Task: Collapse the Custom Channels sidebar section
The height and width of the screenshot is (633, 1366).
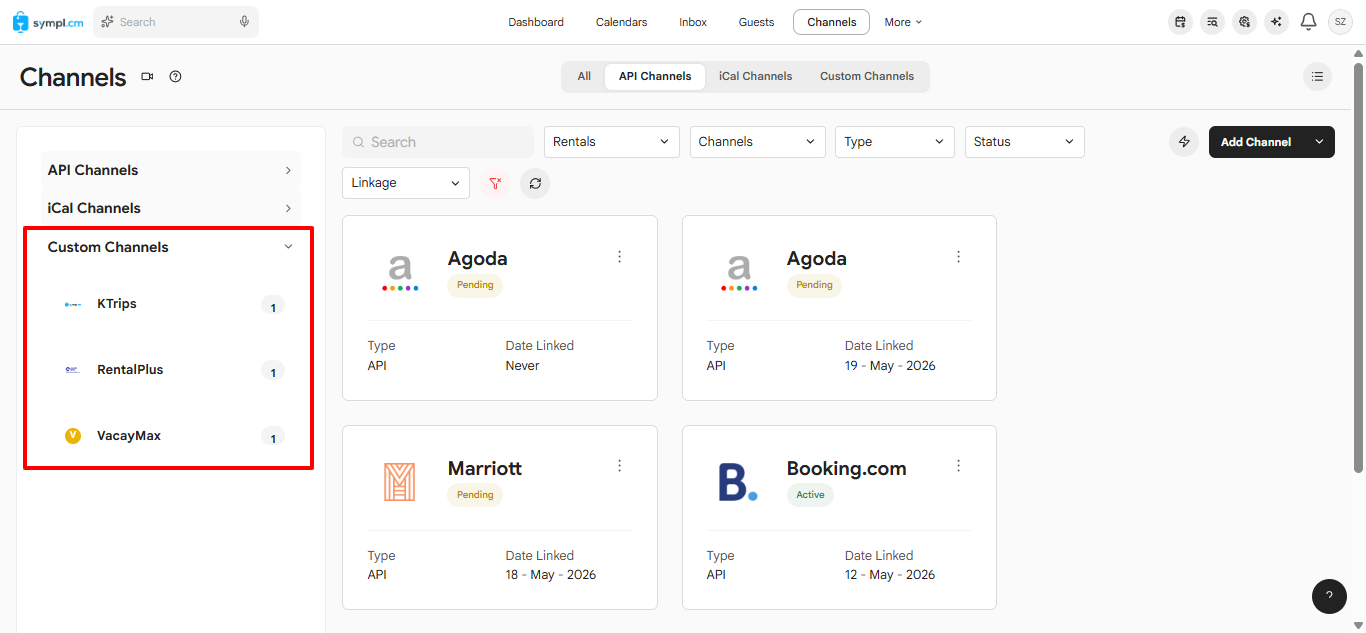Action: [x=170, y=247]
